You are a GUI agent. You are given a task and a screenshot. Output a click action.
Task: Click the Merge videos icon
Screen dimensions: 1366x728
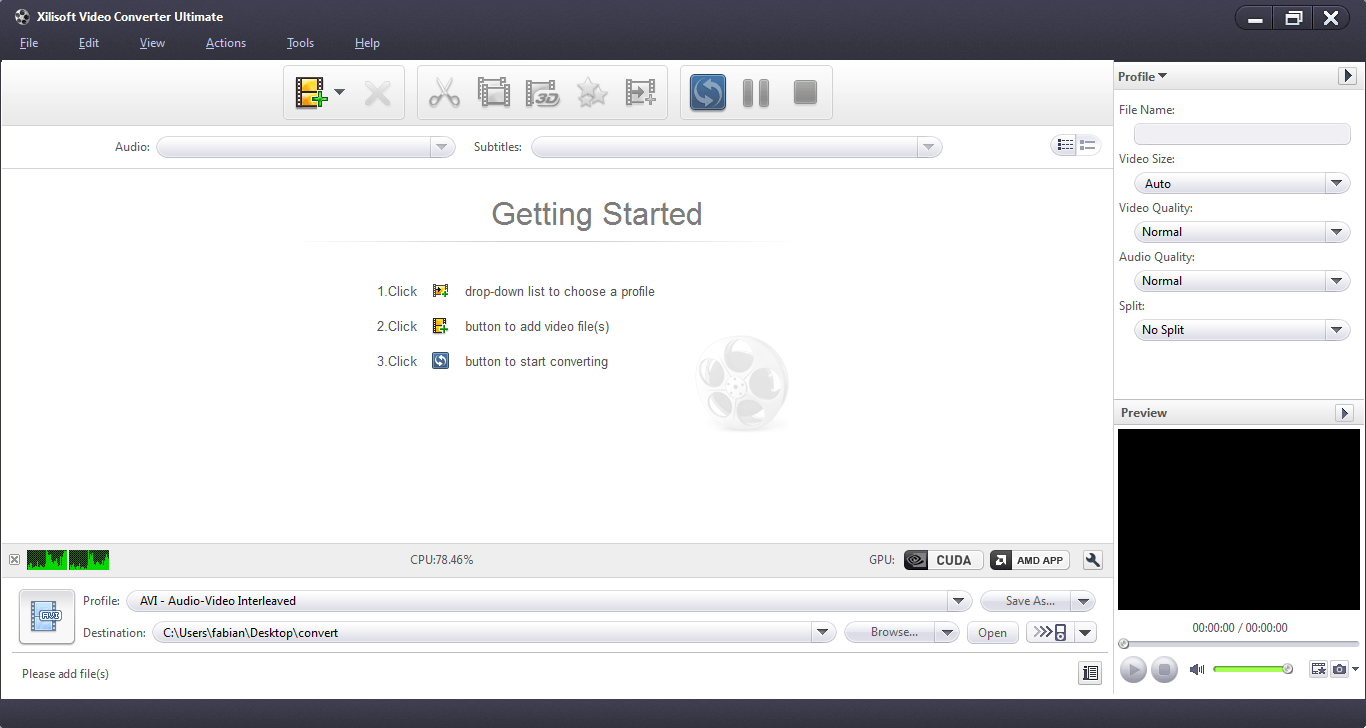pos(640,92)
